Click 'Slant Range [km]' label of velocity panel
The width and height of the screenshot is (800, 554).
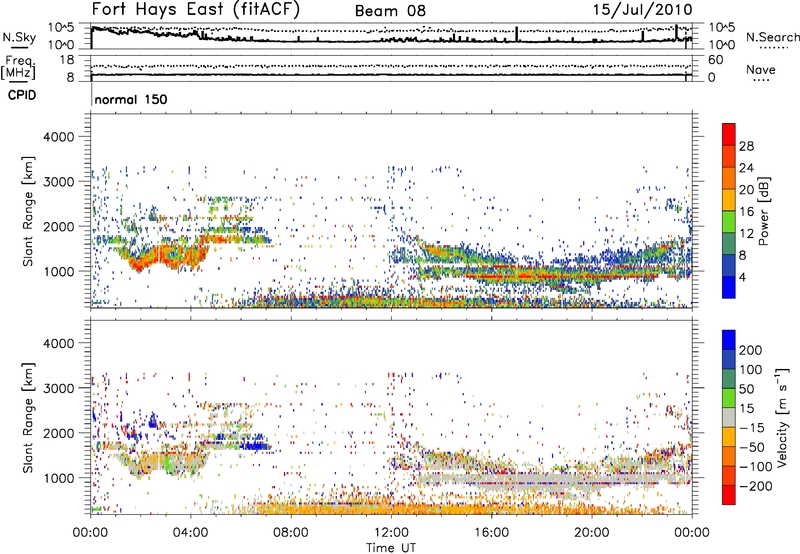28,417
